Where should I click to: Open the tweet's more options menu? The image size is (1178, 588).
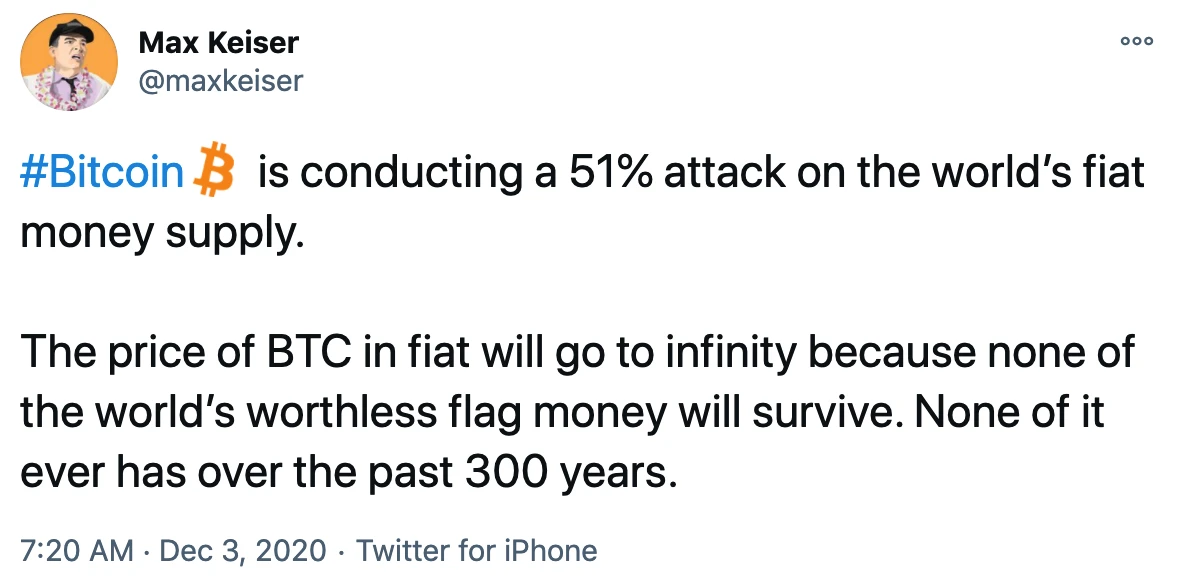[x=1136, y=42]
